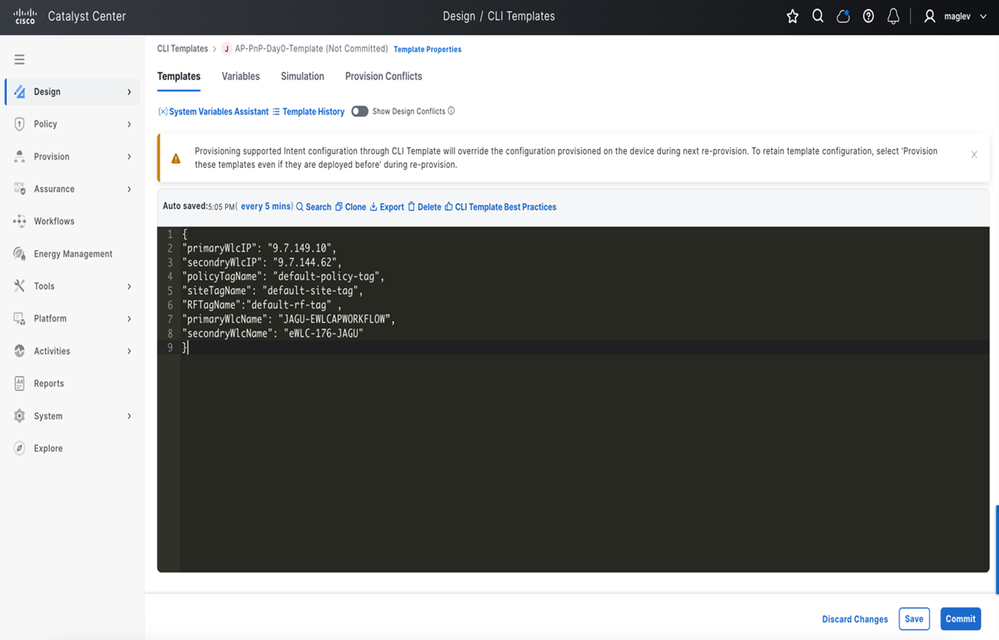
Task: Click the page vertical scrollbar thumb
Action: (x=996, y=549)
